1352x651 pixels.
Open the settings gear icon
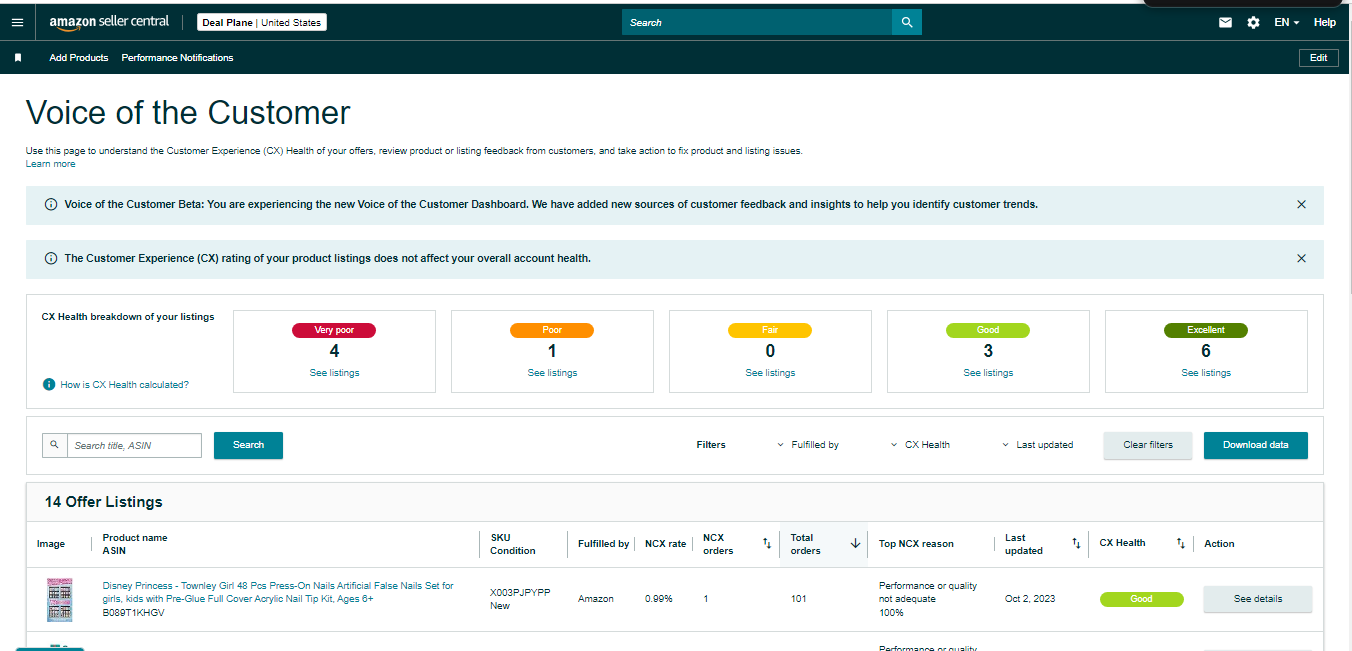[1253, 22]
